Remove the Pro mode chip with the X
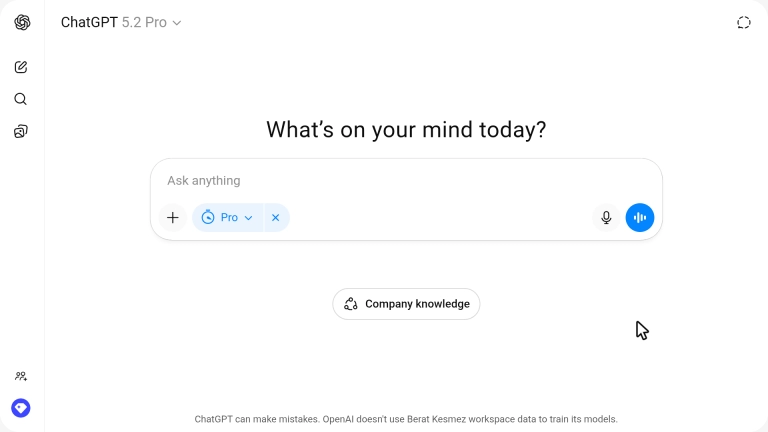Viewport: 768px width, 432px height. pos(276,217)
